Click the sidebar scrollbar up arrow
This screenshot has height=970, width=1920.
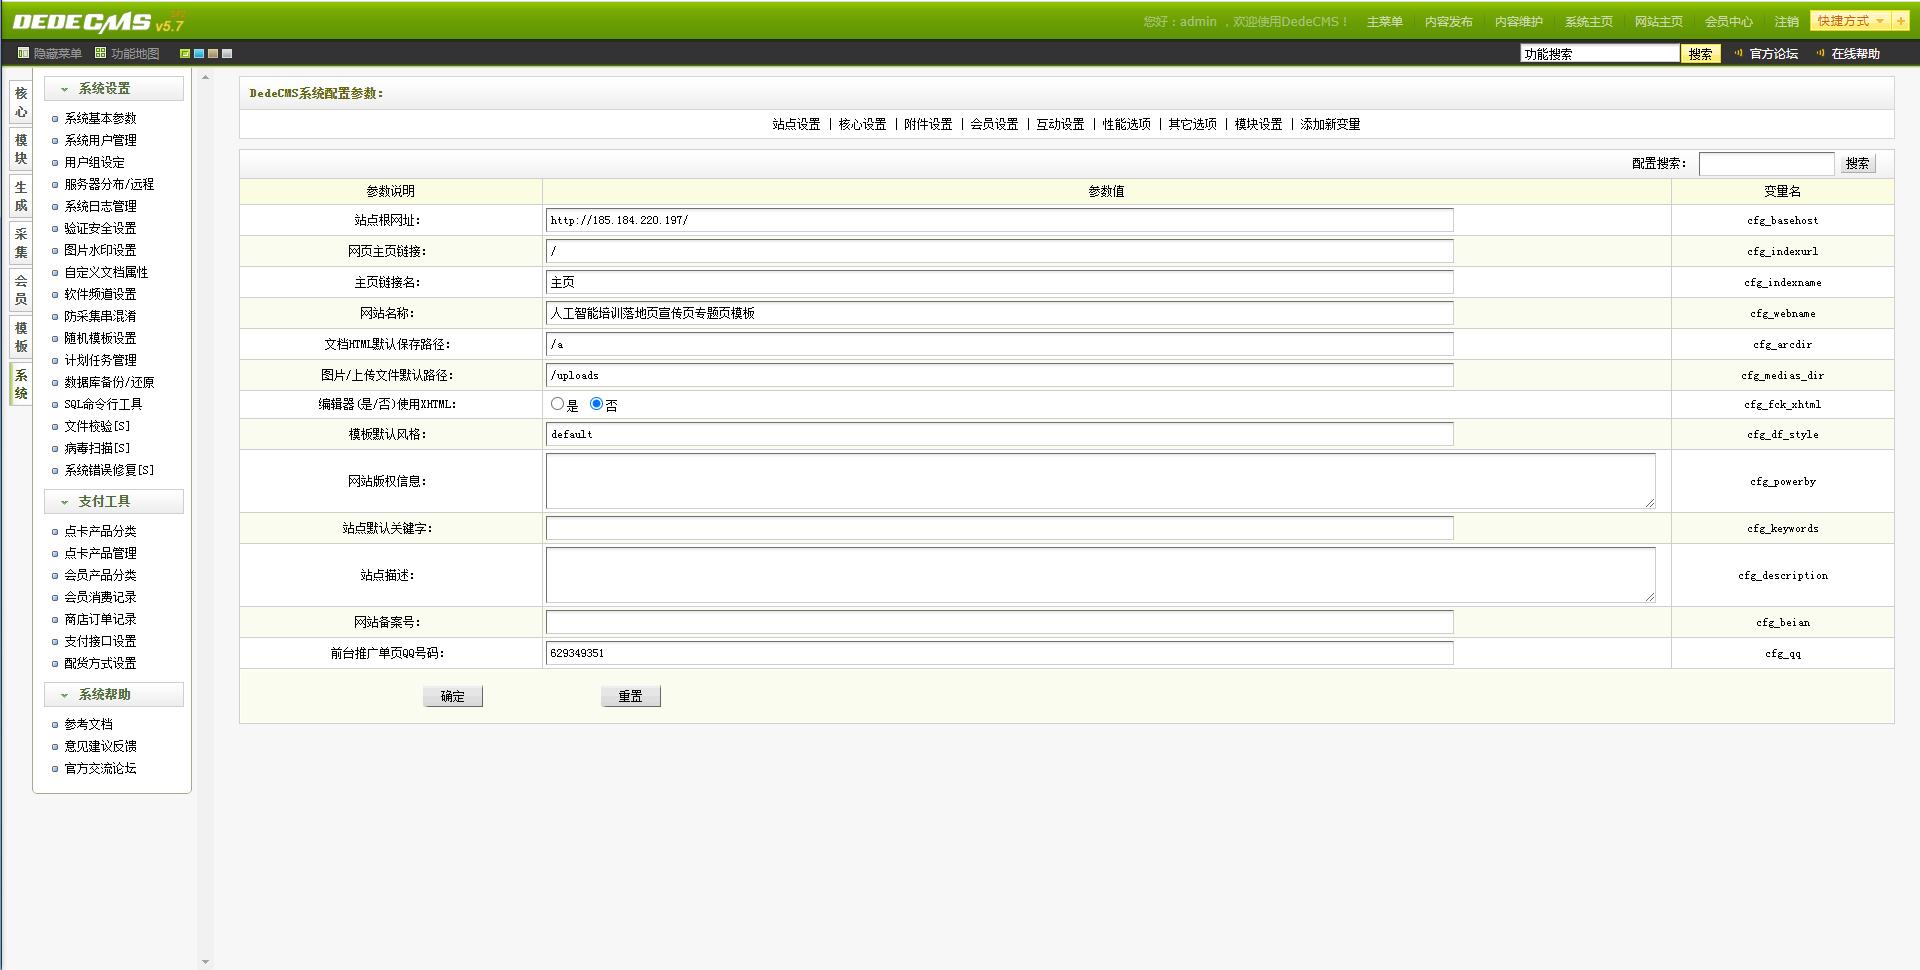[x=206, y=77]
